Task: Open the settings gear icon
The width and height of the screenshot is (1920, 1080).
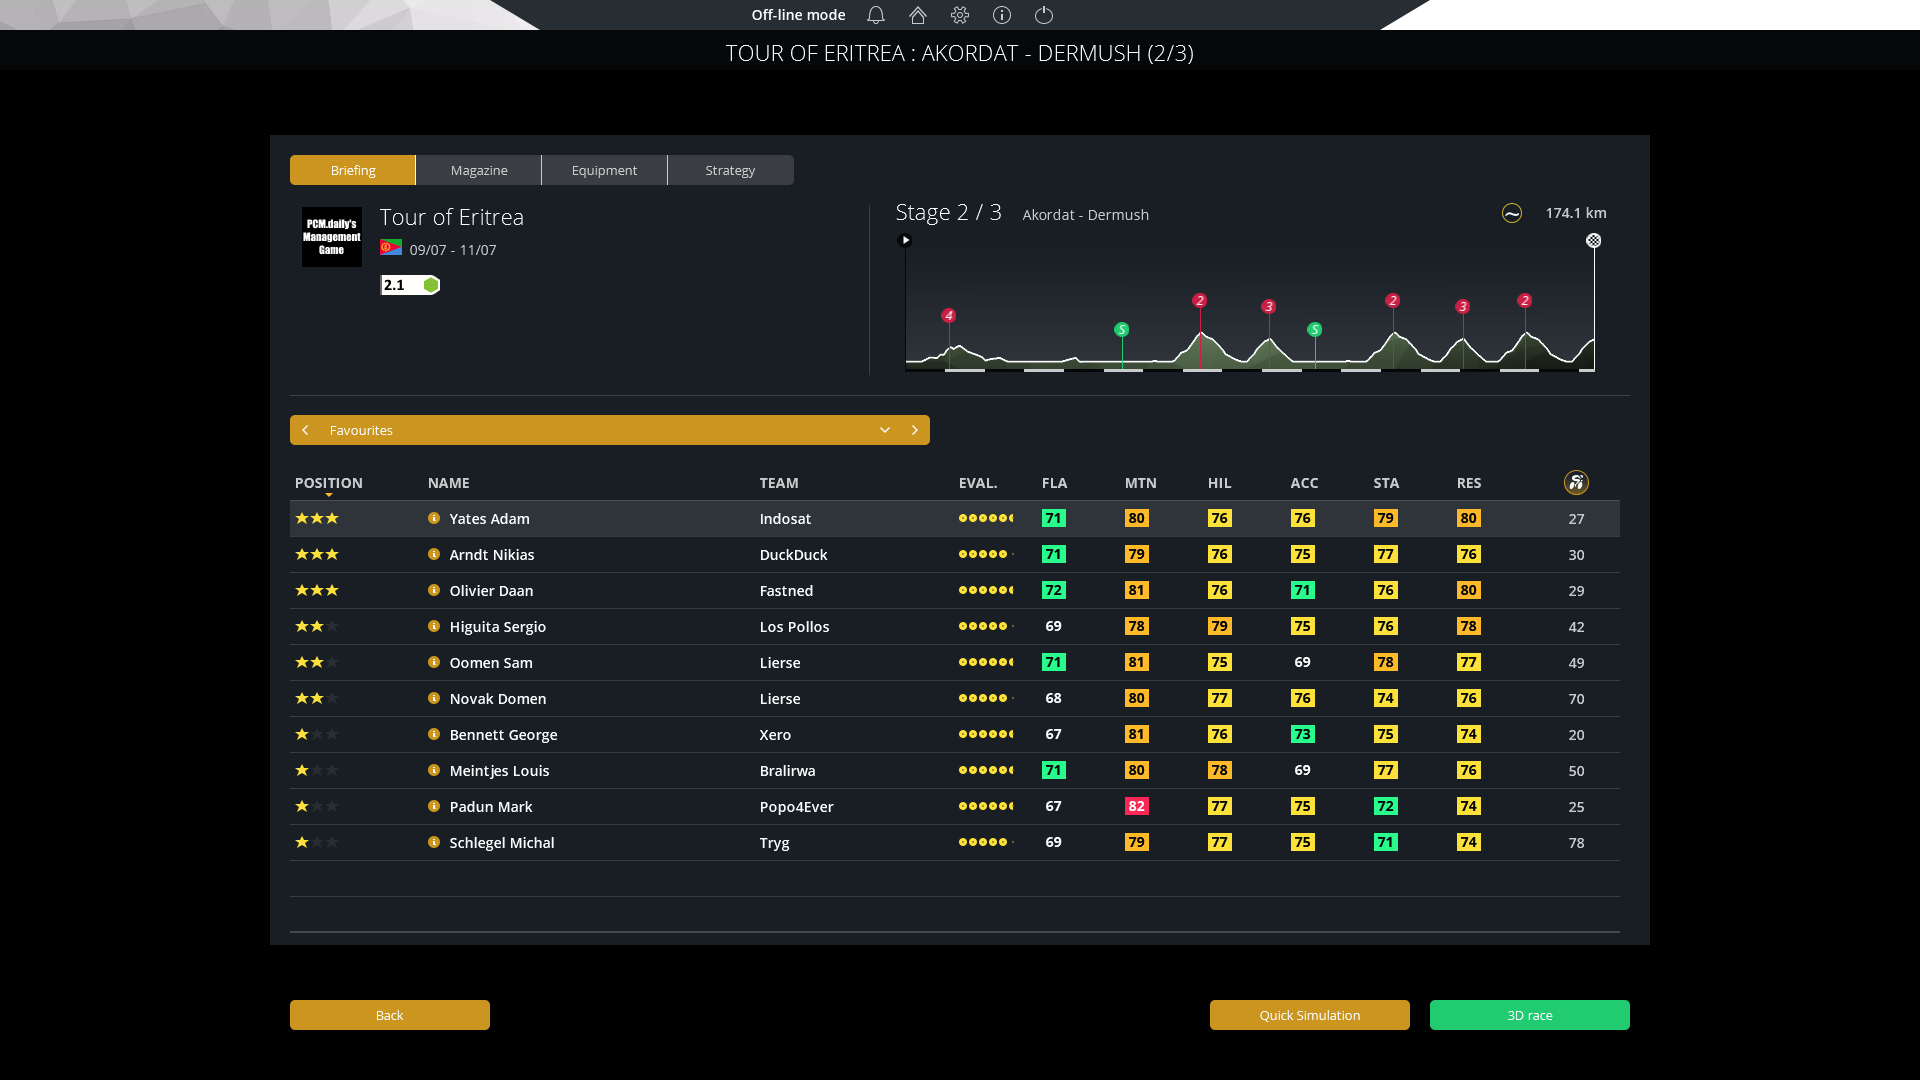Action: [x=960, y=15]
